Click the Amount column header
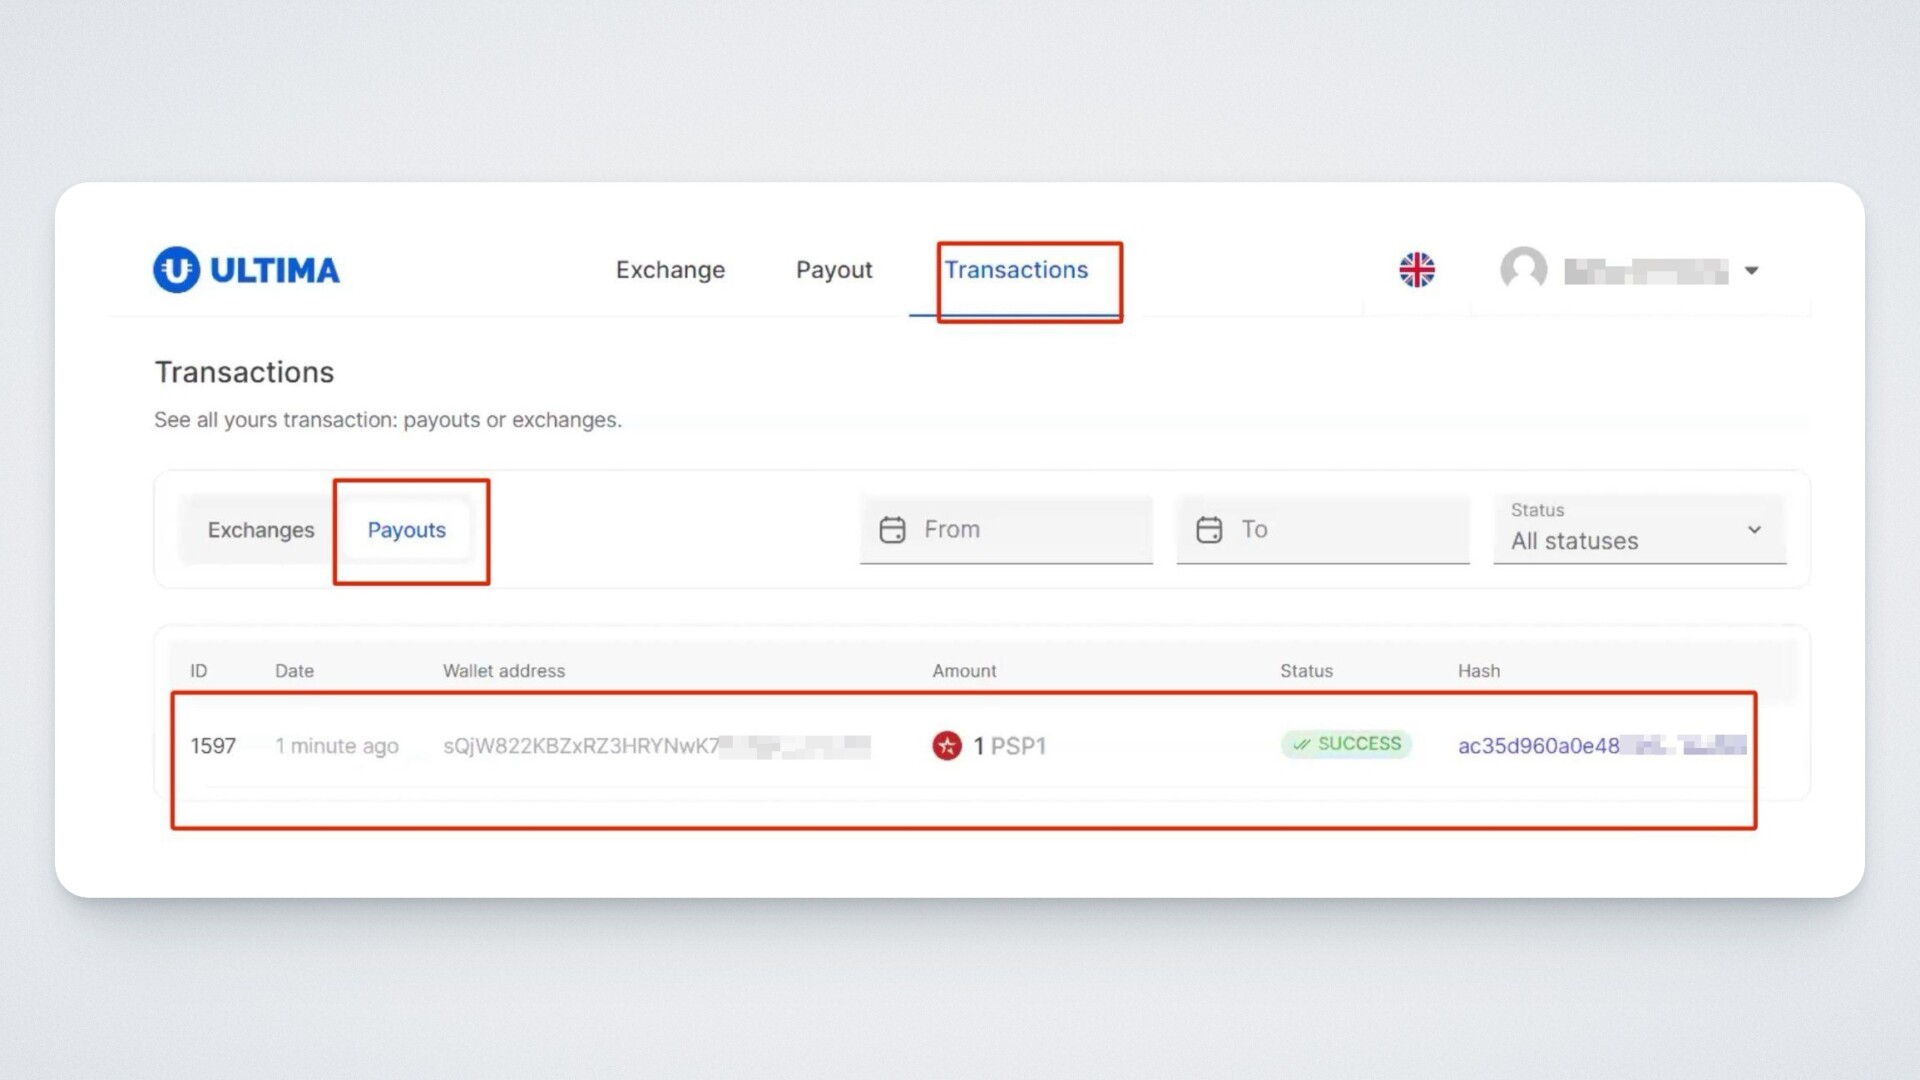 [964, 671]
